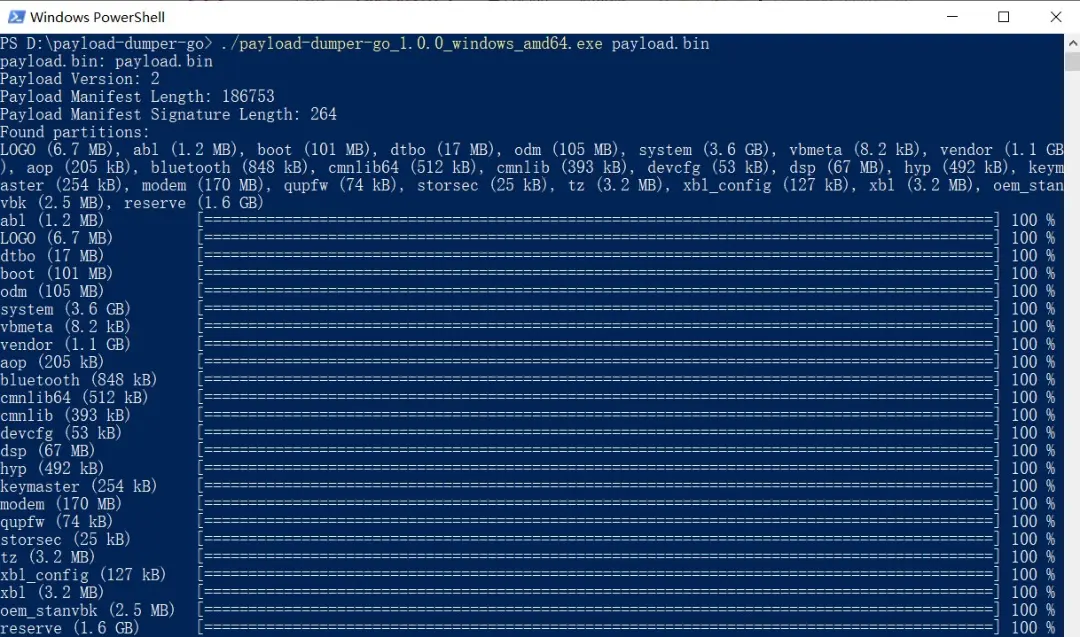
Task: Click the command line with payload.bin
Action: [x=355, y=43]
